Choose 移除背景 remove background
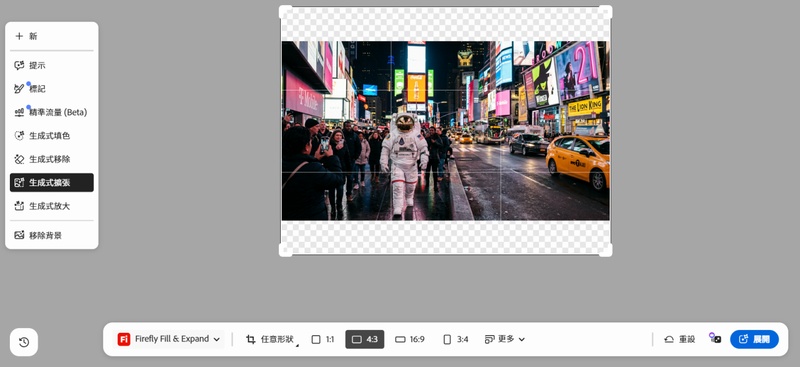800x367 pixels. [x=52, y=235]
